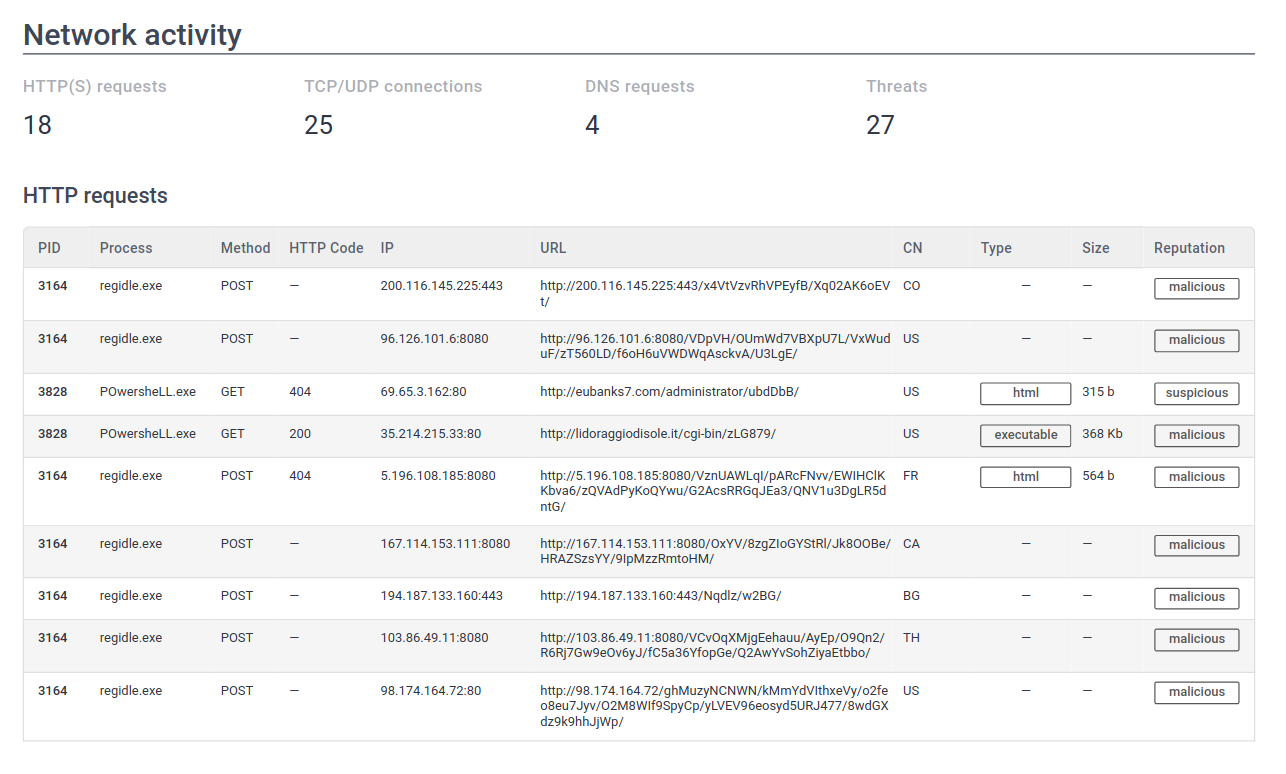Click the TCP/UDP connections count 25
1286x774 pixels.
[x=318, y=125]
